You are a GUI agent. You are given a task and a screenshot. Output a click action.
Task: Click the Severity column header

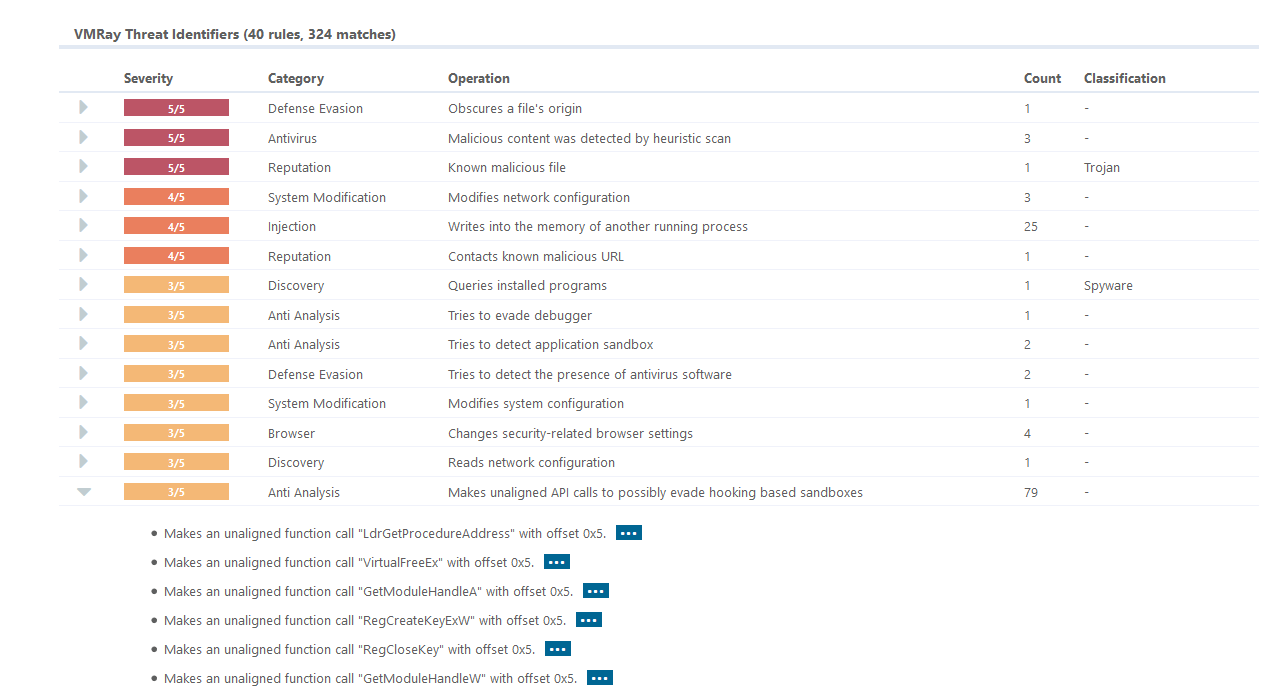(x=148, y=78)
